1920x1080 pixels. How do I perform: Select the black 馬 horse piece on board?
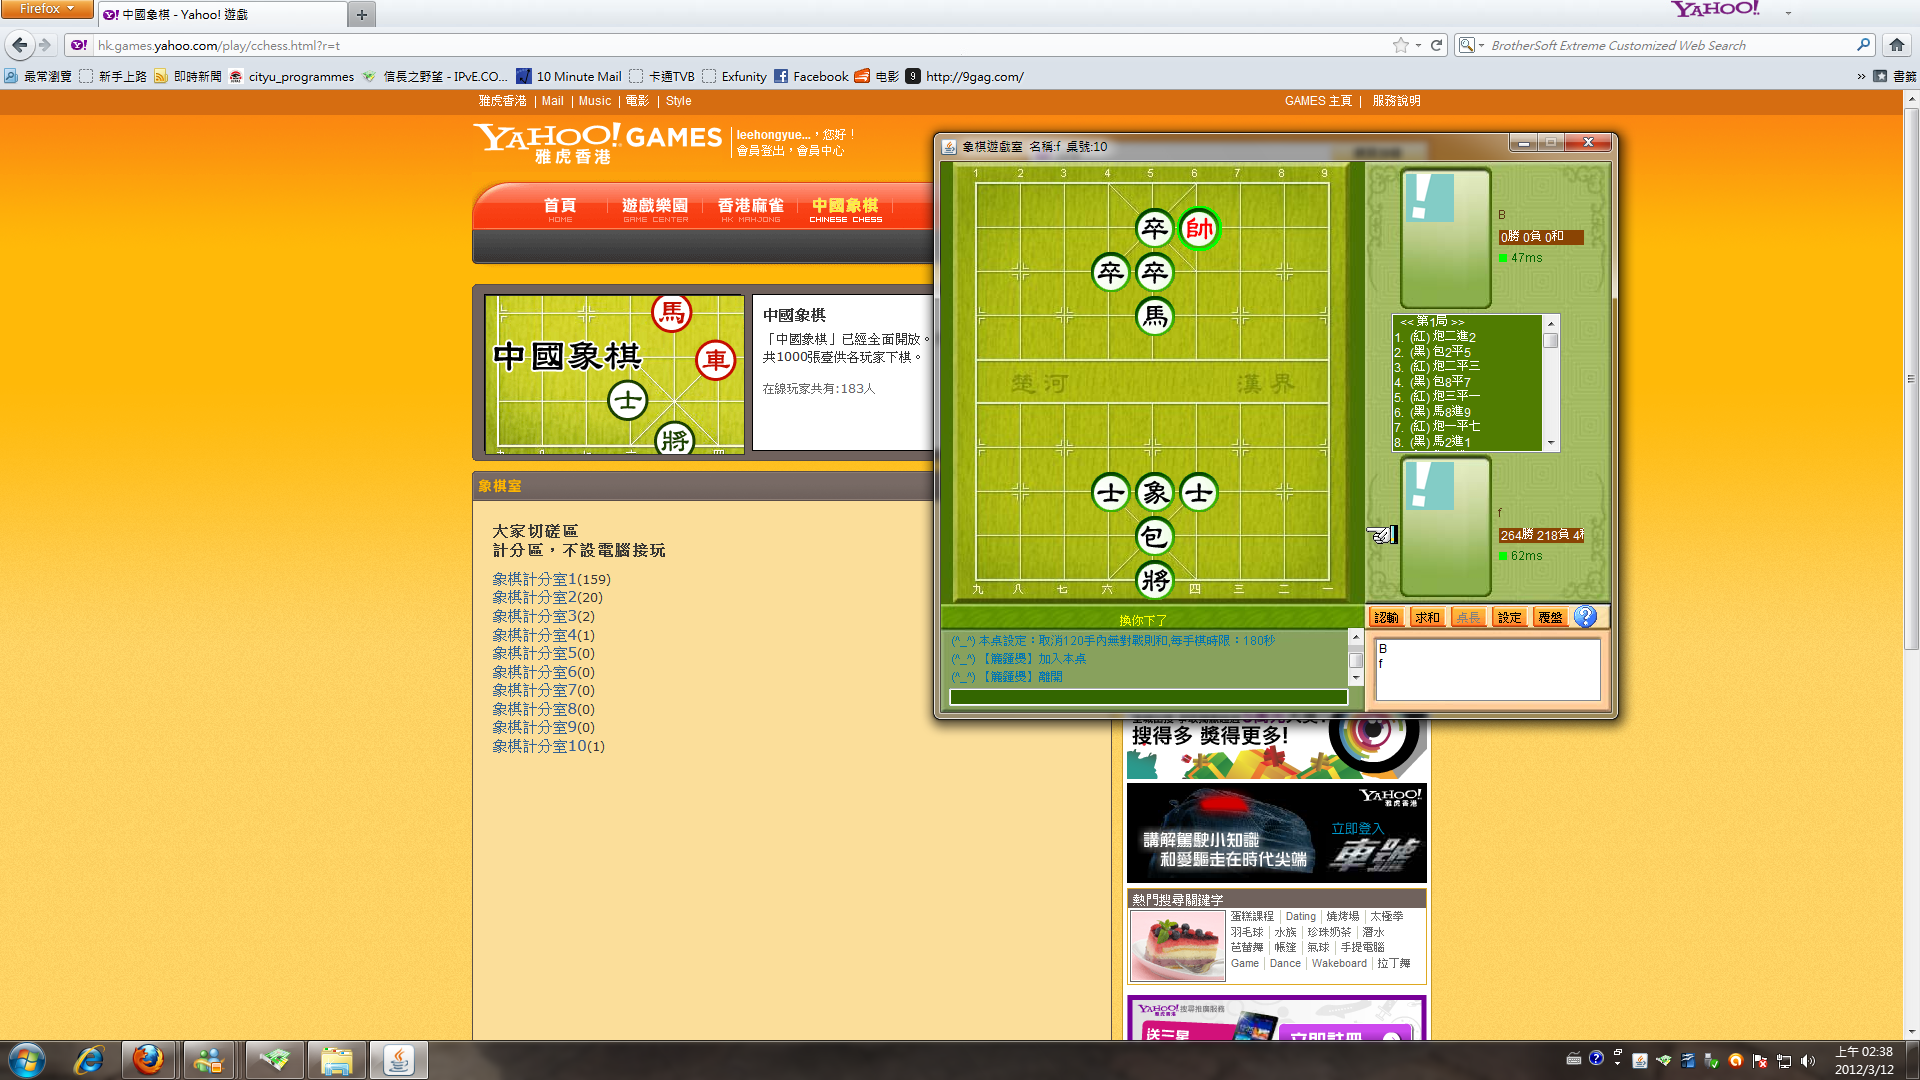pyautogui.click(x=1154, y=317)
